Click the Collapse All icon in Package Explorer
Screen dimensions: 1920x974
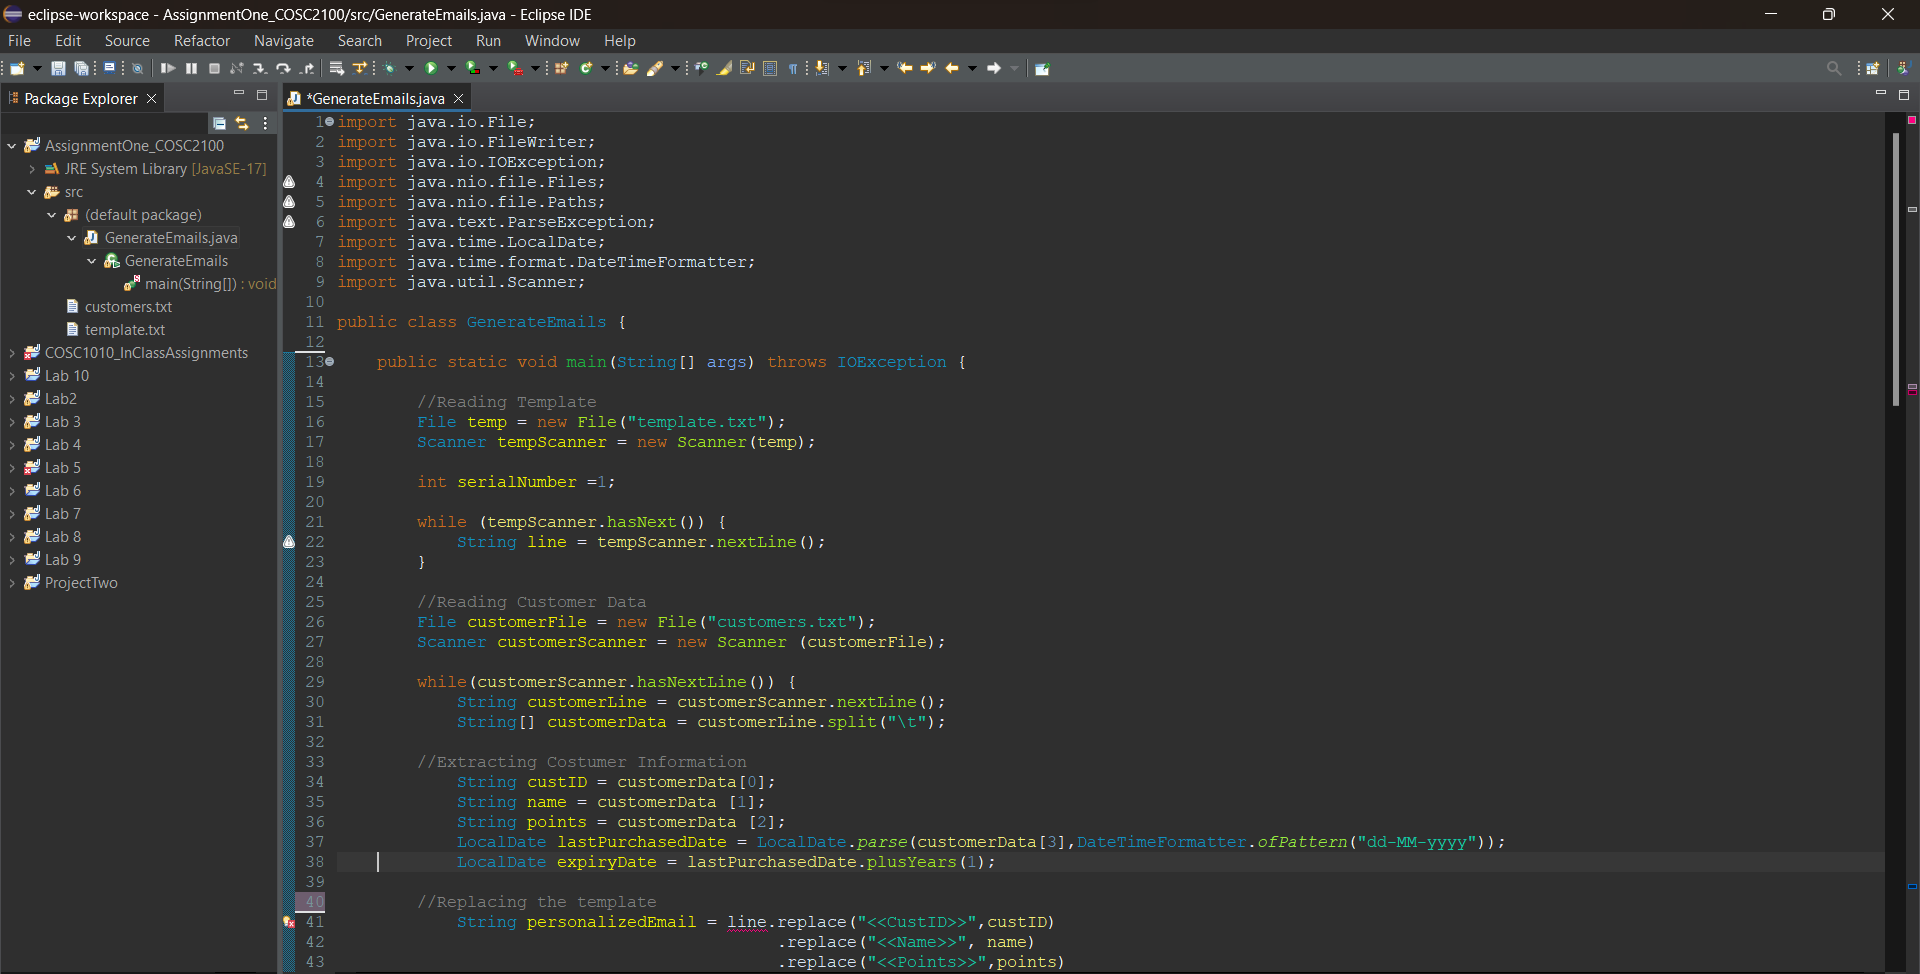219,123
